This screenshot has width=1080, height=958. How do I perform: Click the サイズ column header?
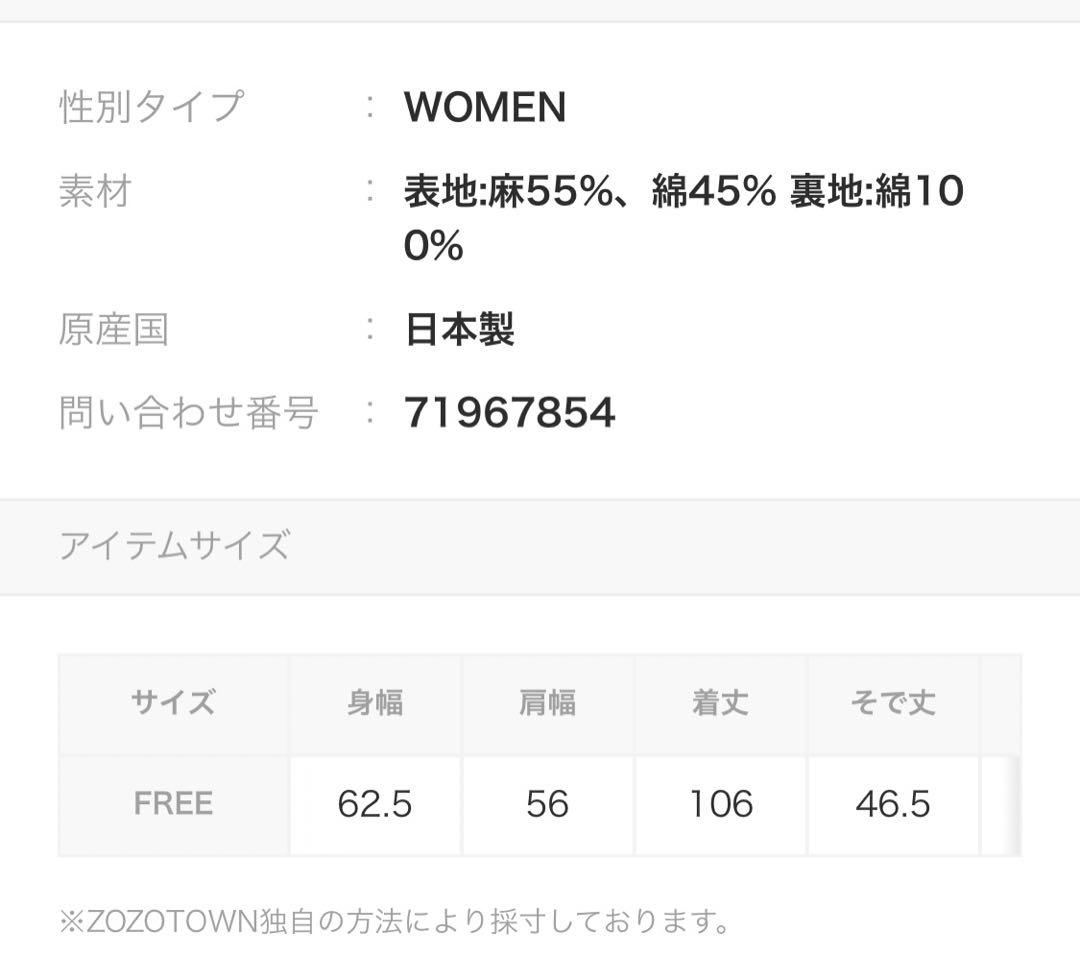tap(173, 703)
